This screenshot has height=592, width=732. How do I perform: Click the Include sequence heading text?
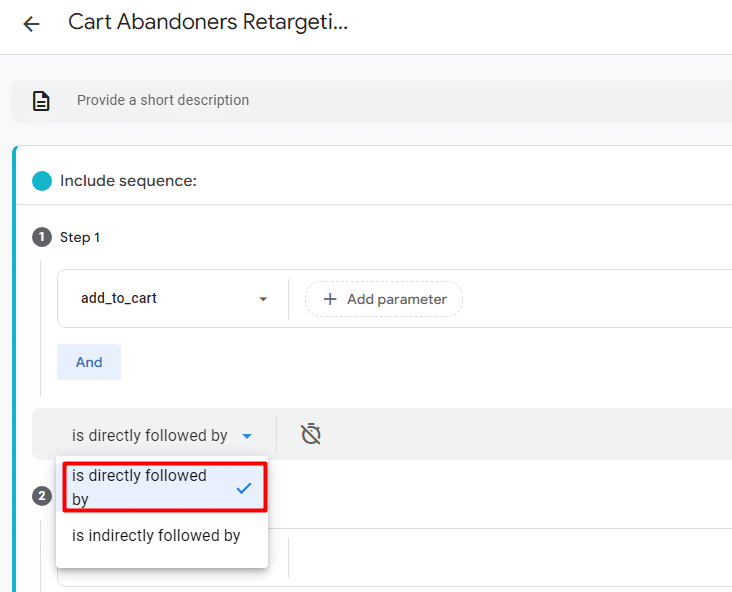[128, 181]
